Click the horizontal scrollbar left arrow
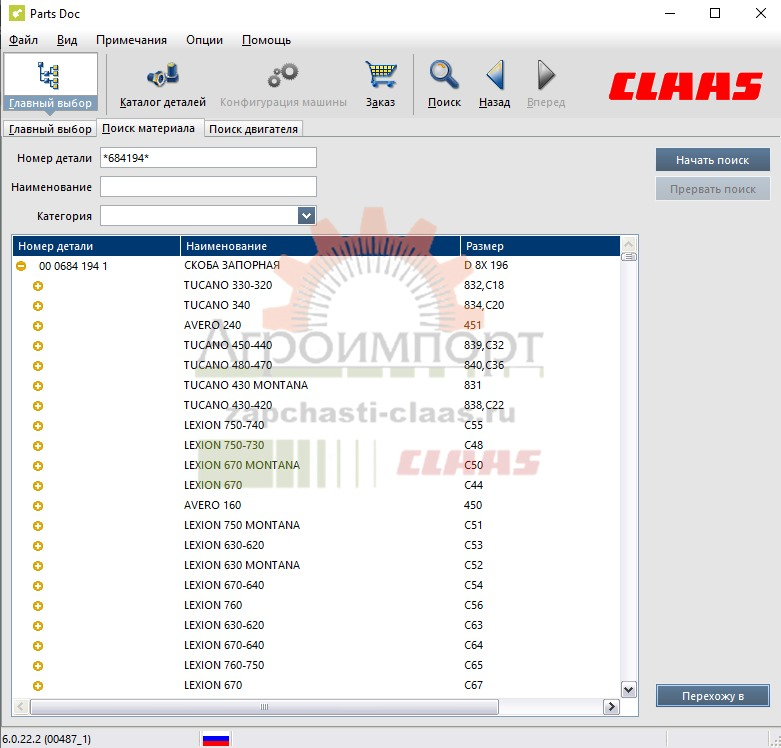The width and height of the screenshot is (781, 748). point(21,706)
